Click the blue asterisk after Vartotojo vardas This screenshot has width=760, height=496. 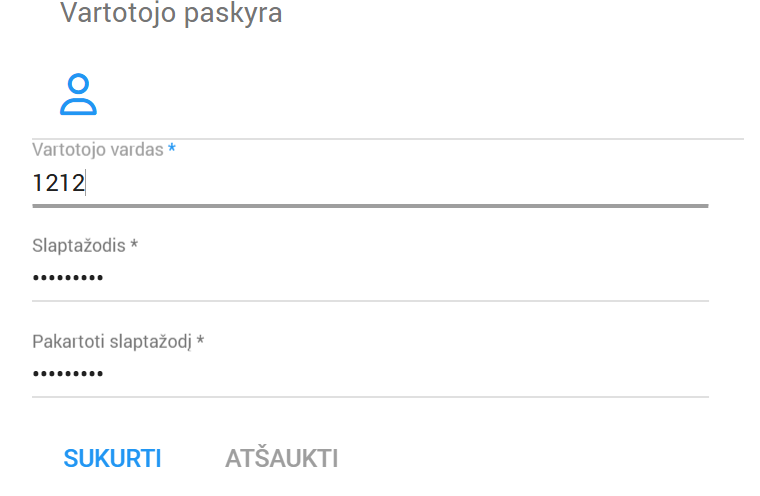coord(172,149)
